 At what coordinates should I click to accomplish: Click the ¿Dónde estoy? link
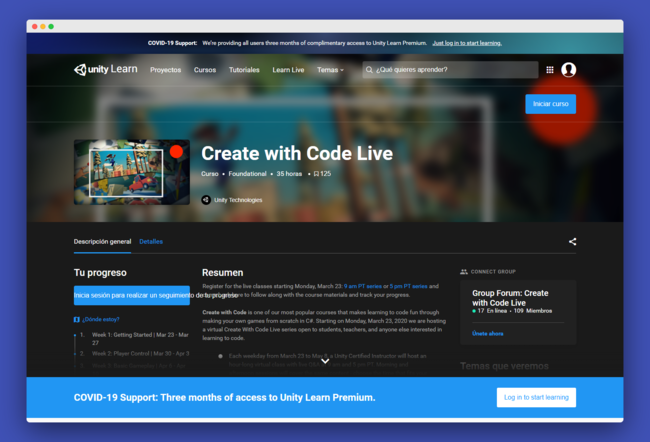(x=101, y=319)
